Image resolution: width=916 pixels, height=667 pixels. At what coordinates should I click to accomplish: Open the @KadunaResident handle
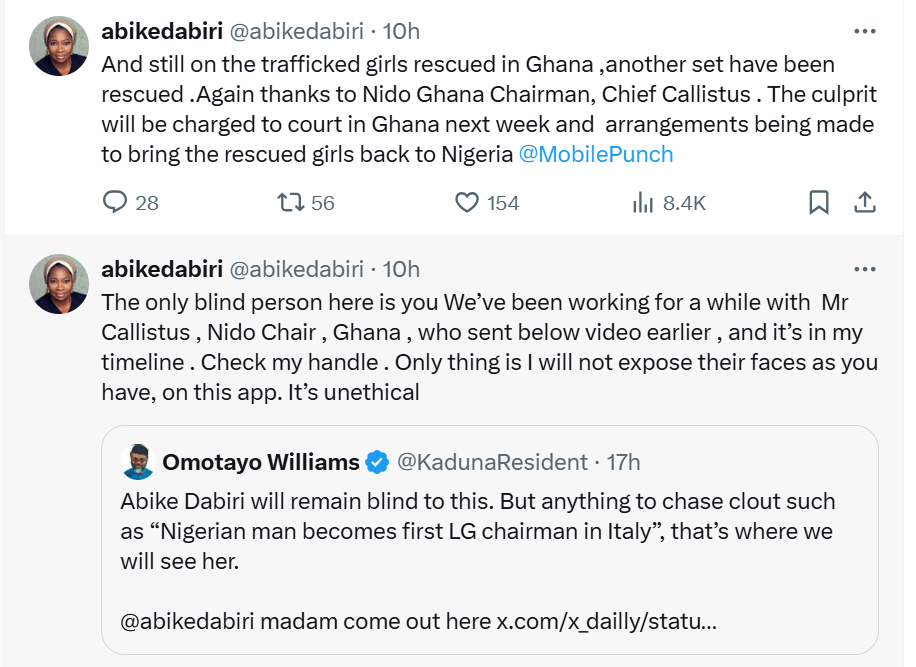[x=492, y=462]
